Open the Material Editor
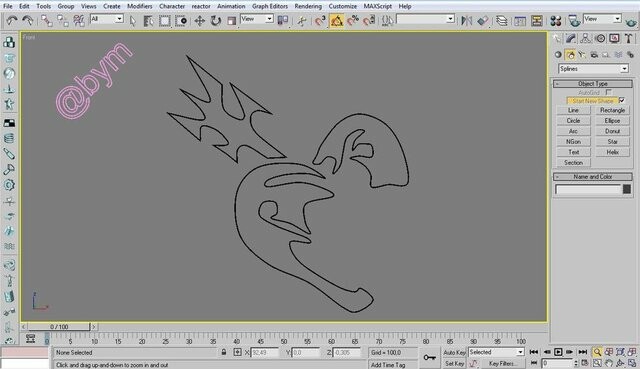640x369 pixels. pyautogui.click(x=556, y=20)
